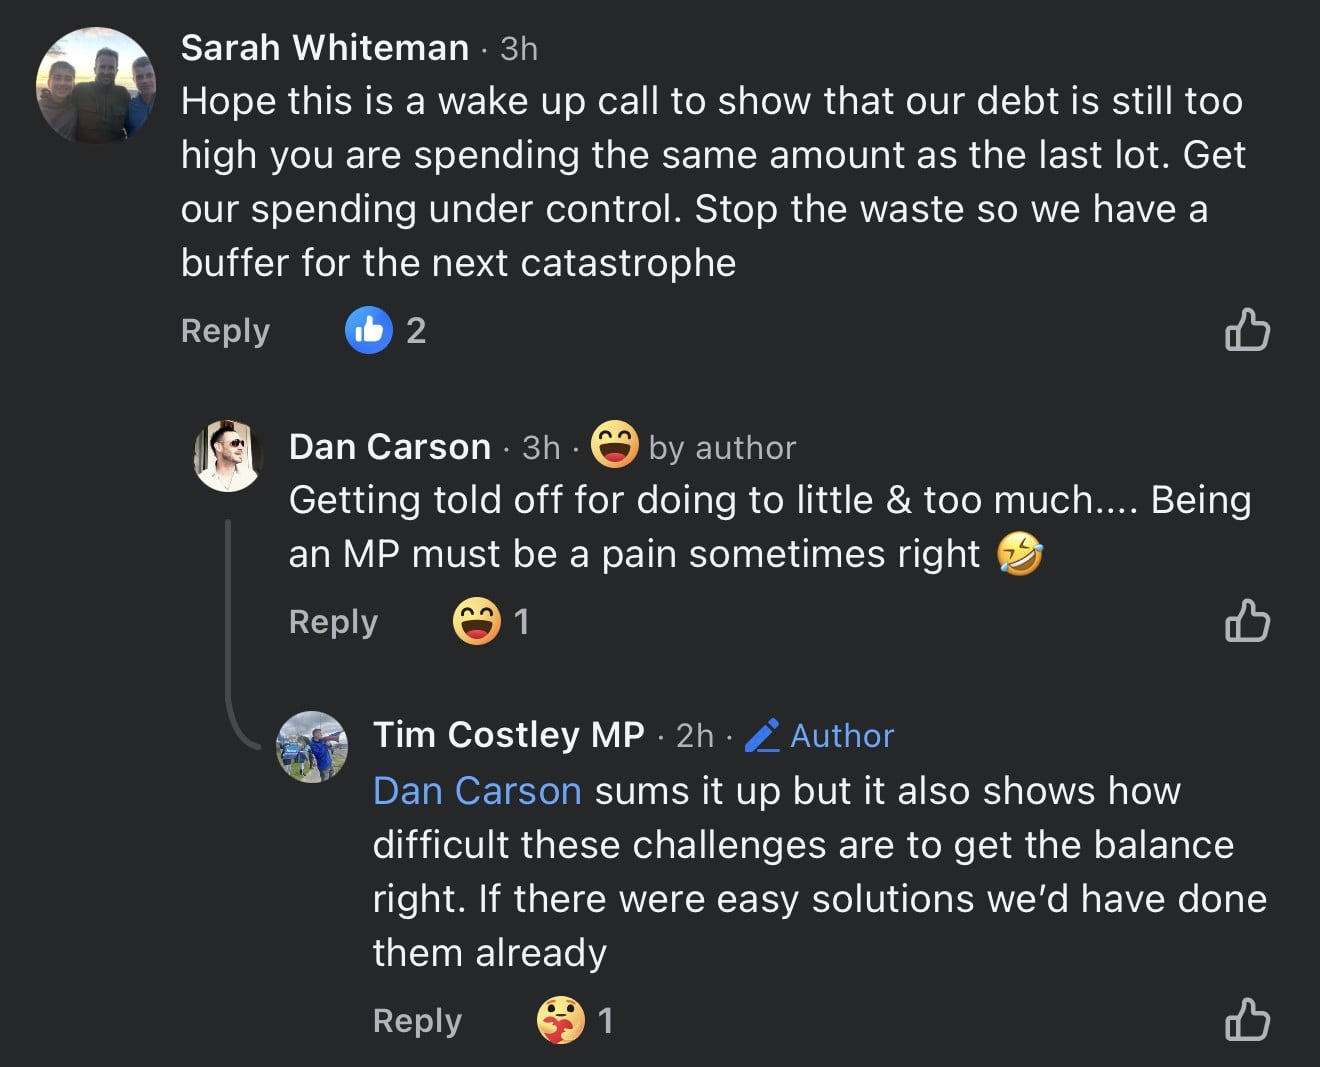Open Dan Carson's profile from name
The height and width of the screenshot is (1067, 1320).
tap(389, 447)
